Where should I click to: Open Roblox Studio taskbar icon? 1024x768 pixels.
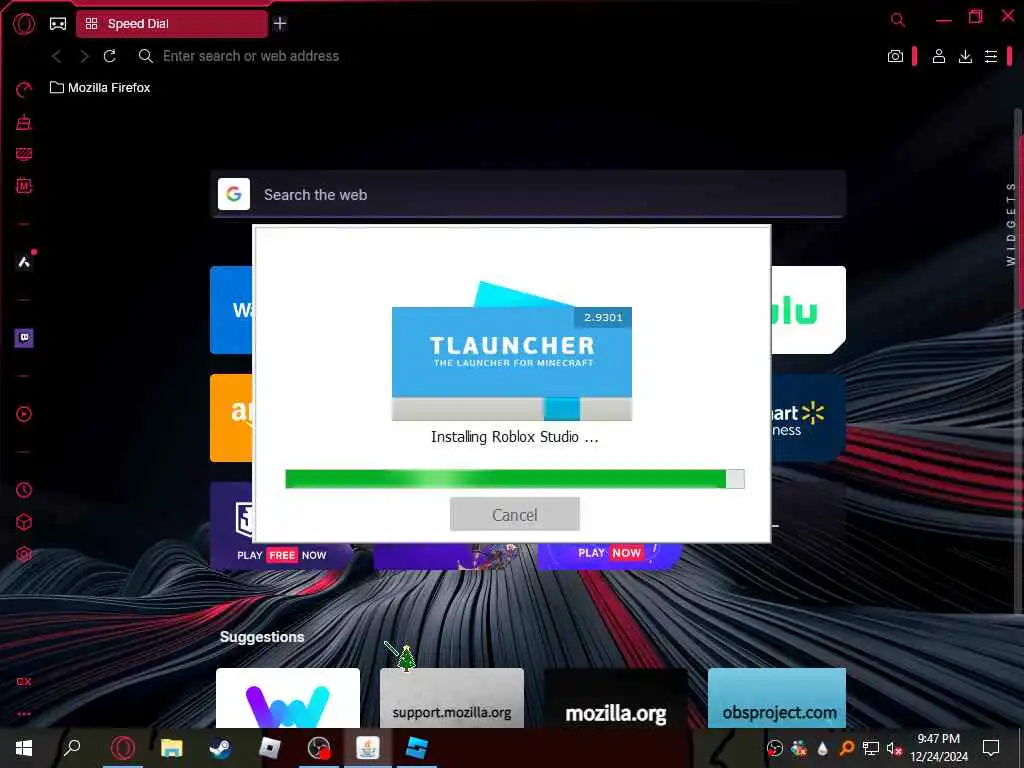tap(417, 748)
